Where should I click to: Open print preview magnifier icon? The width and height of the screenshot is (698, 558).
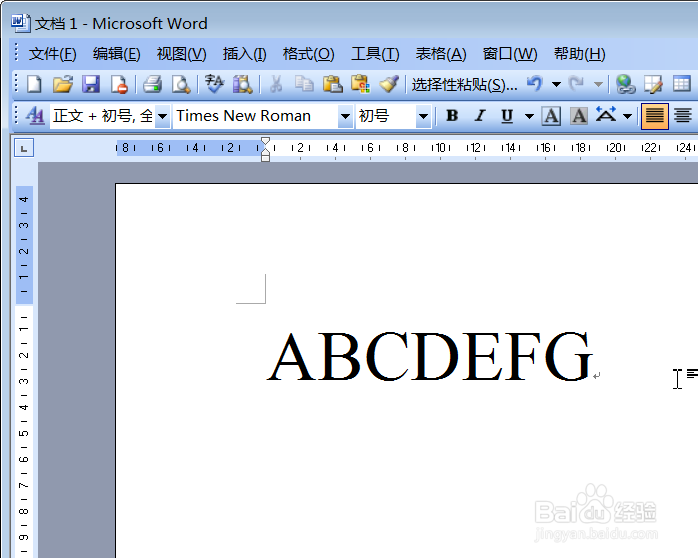point(181,84)
